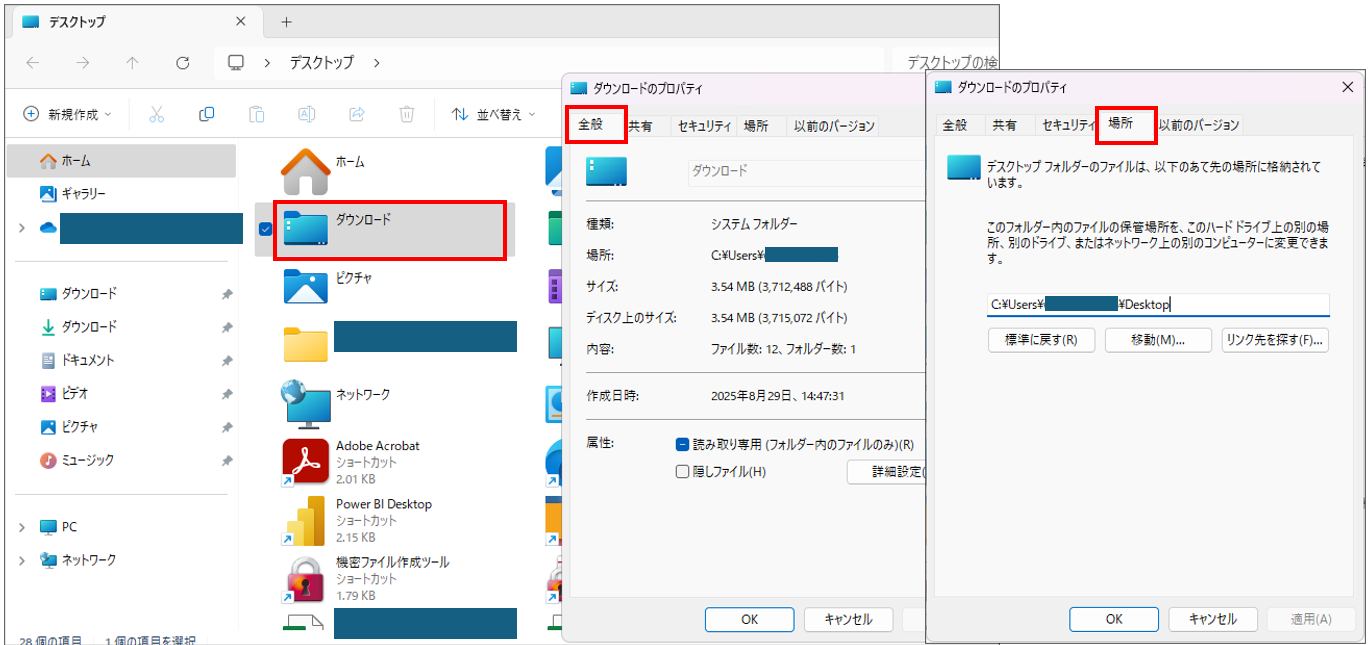
Task: Select the Previous Versions tab in right dialog
Action: 1199,125
